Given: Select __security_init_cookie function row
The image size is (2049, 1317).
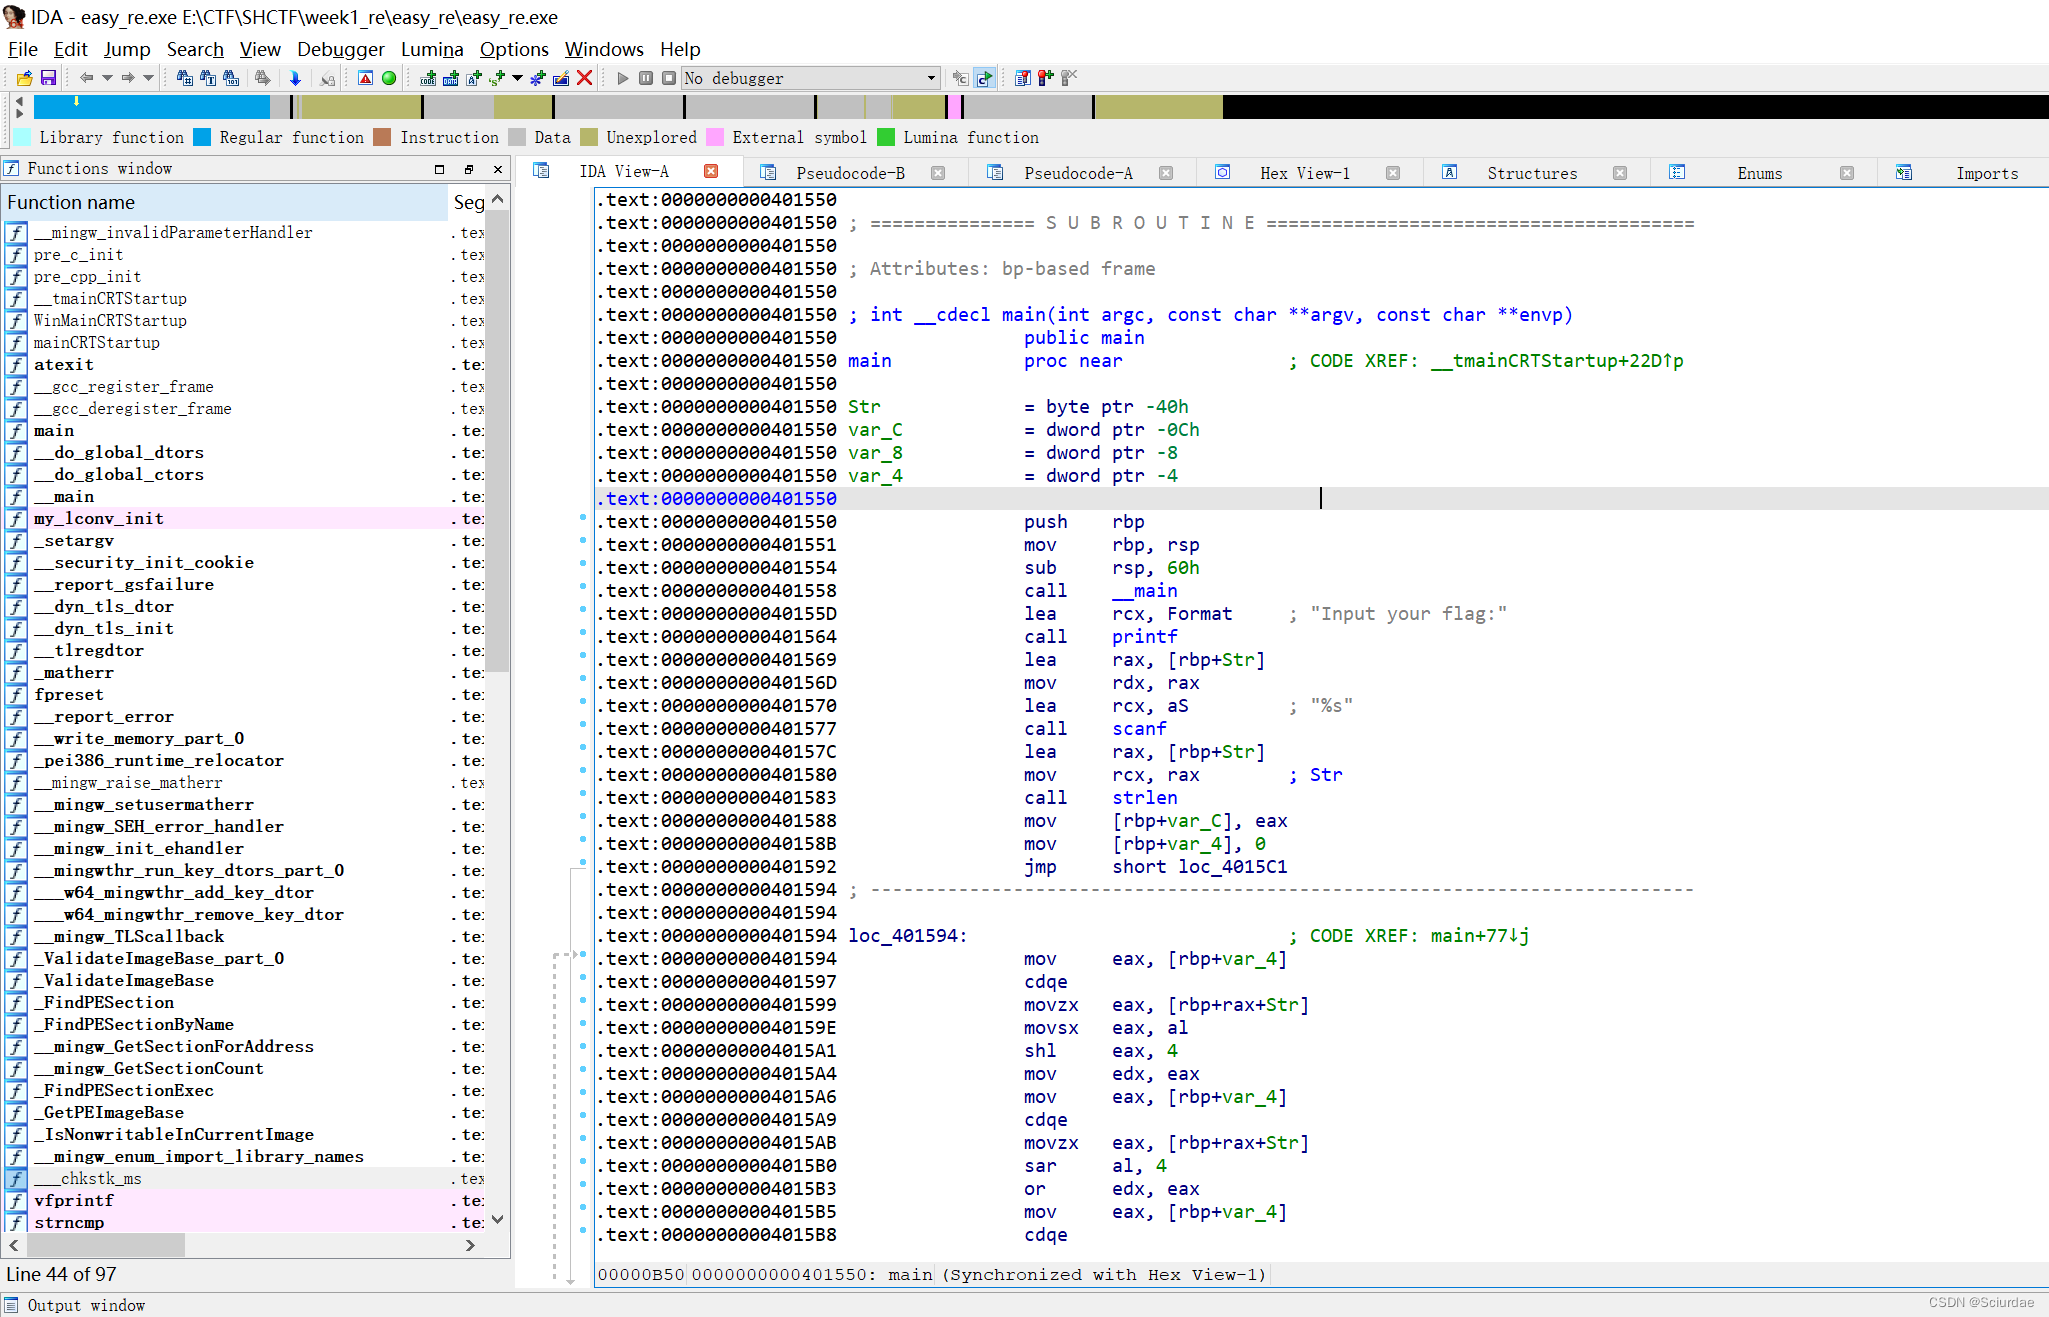Looking at the screenshot, I should tap(245, 562).
